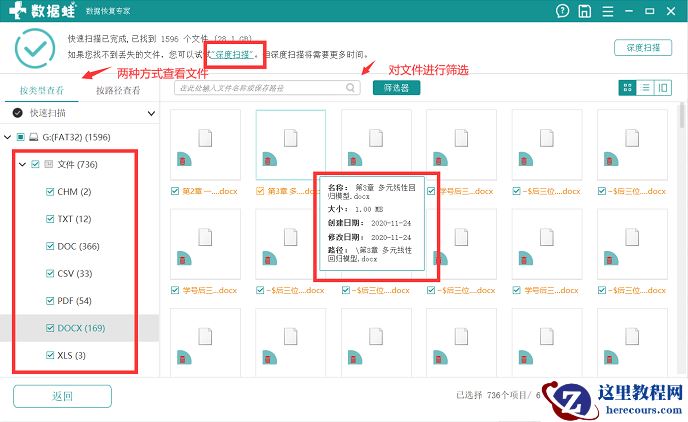Click the search magnifier icon
The width and height of the screenshot is (688, 422).
[350, 88]
